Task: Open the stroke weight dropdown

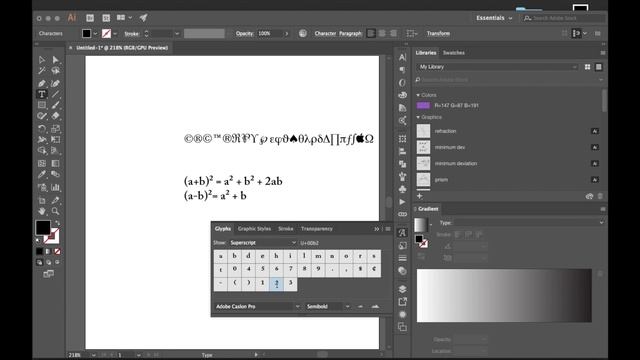Action: pyautogui.click(x=177, y=33)
